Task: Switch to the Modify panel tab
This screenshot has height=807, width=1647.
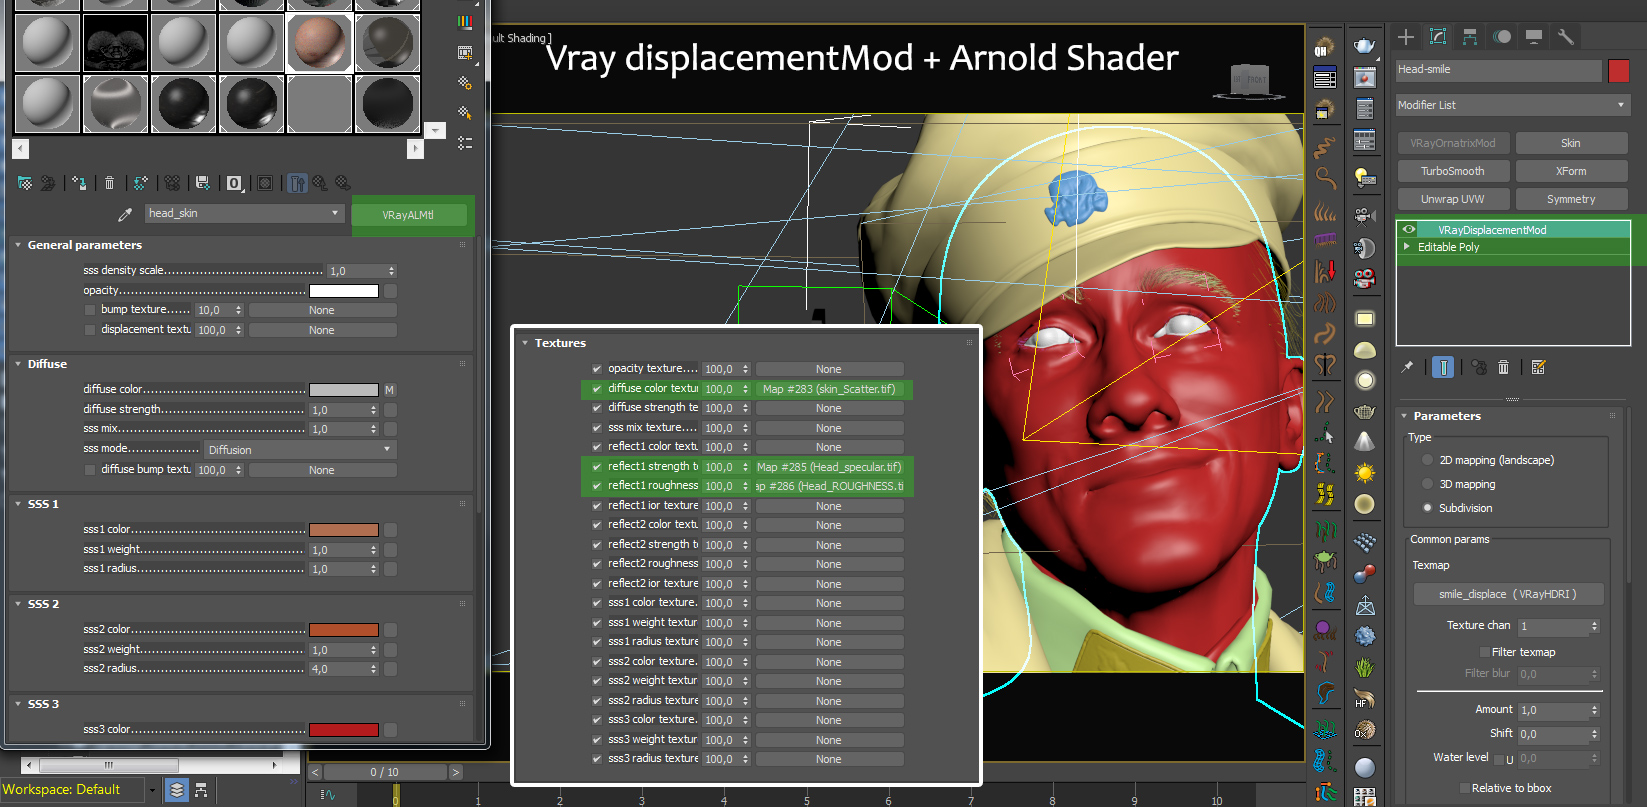Action: click(x=1438, y=37)
